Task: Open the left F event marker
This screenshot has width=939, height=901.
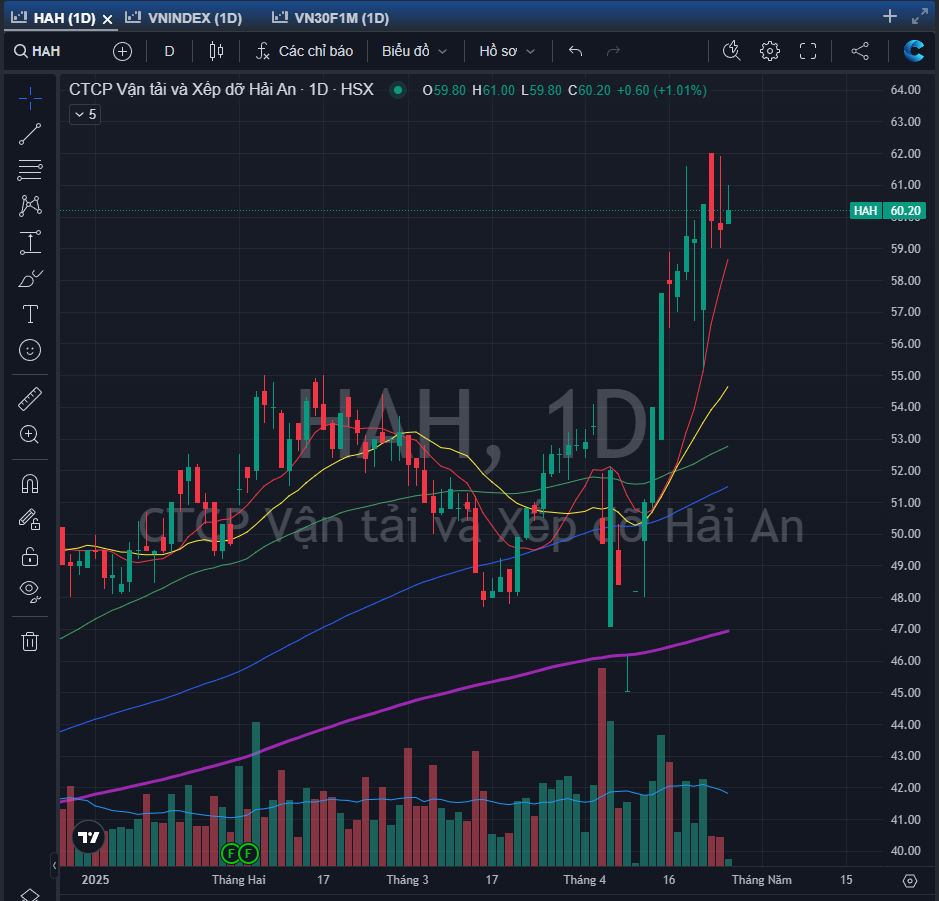Action: [231, 853]
